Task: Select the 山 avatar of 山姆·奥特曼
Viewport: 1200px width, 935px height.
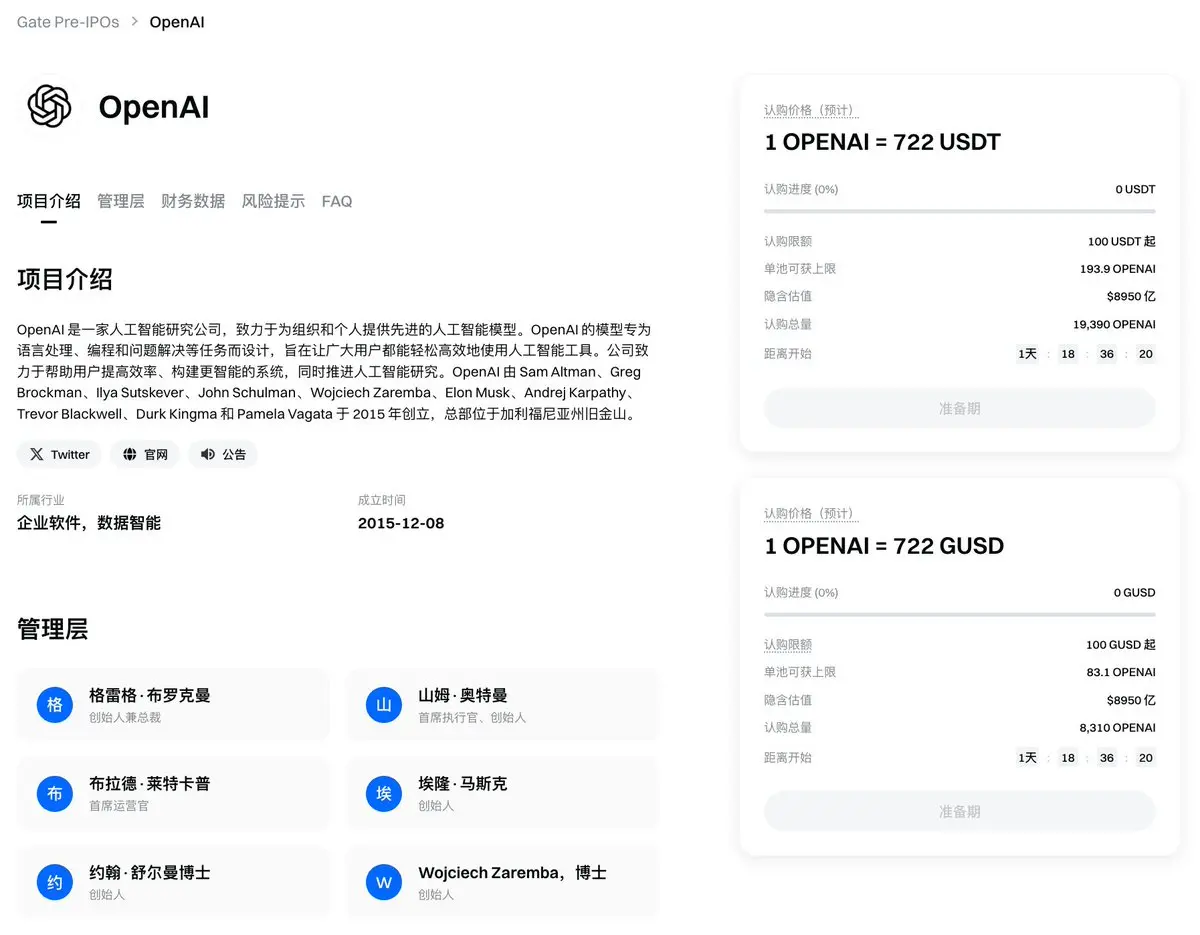Action: coord(384,705)
